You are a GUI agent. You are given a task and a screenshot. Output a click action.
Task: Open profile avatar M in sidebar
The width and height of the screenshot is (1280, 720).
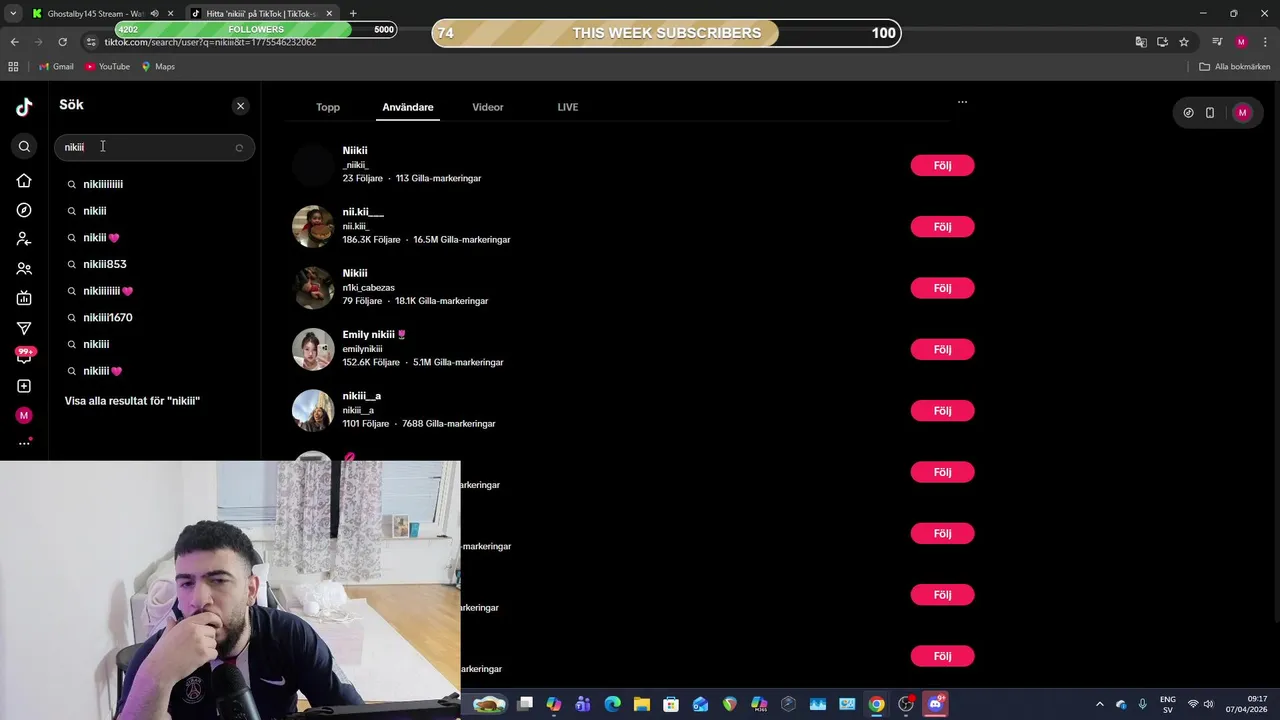pyautogui.click(x=24, y=415)
